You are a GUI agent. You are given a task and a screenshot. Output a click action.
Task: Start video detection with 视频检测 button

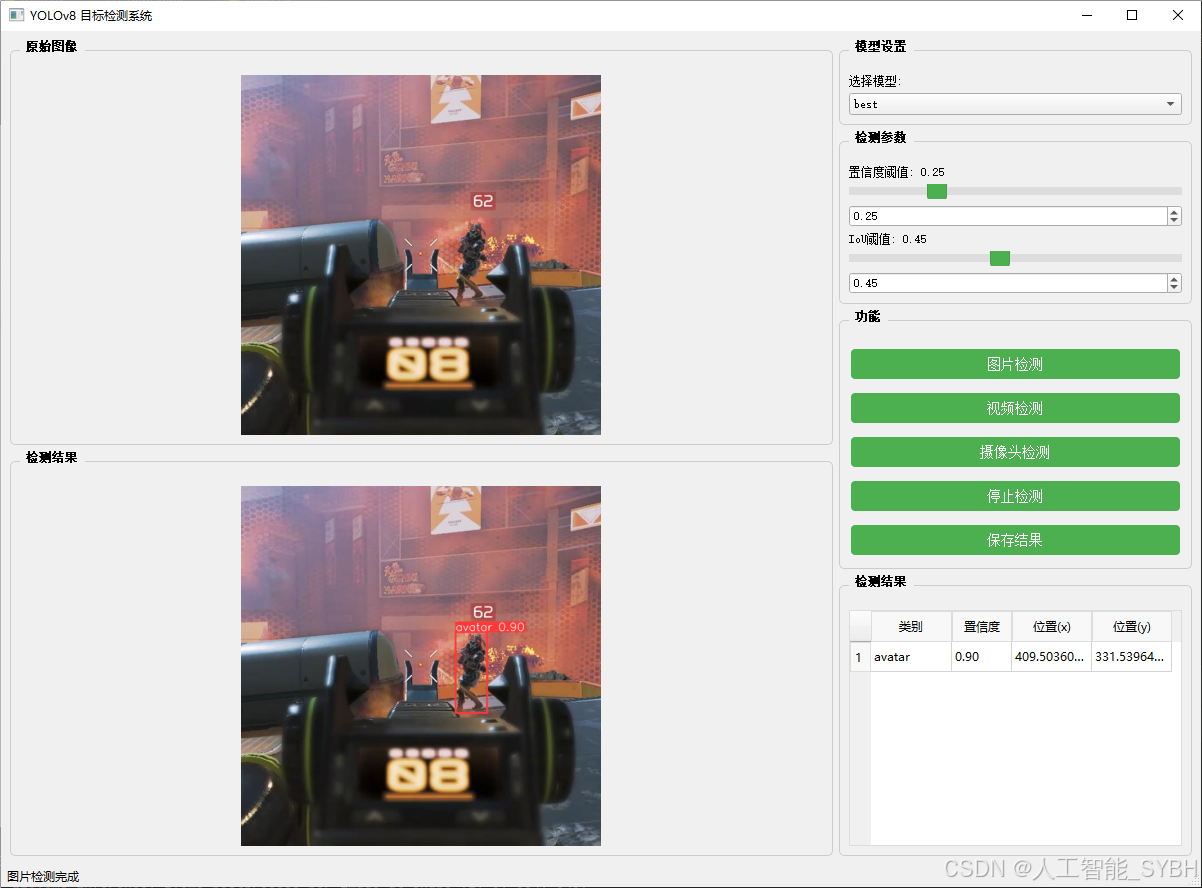tap(1015, 408)
